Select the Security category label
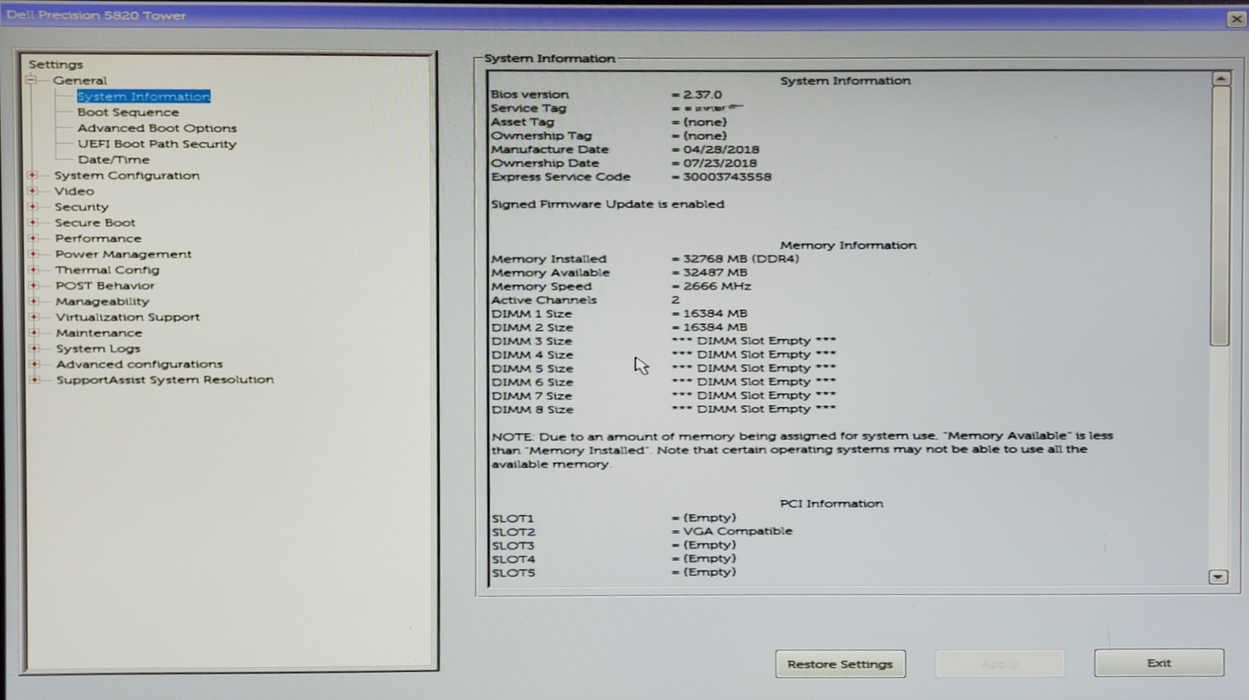 coord(81,207)
